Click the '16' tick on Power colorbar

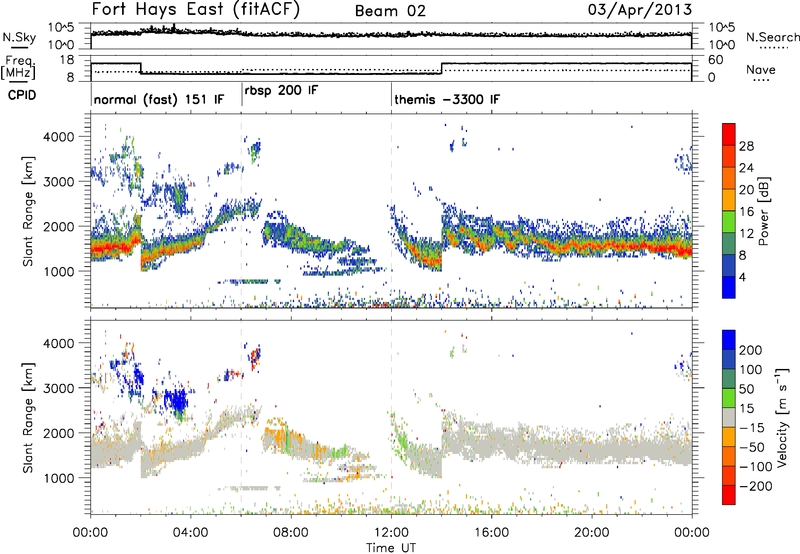coord(746,212)
